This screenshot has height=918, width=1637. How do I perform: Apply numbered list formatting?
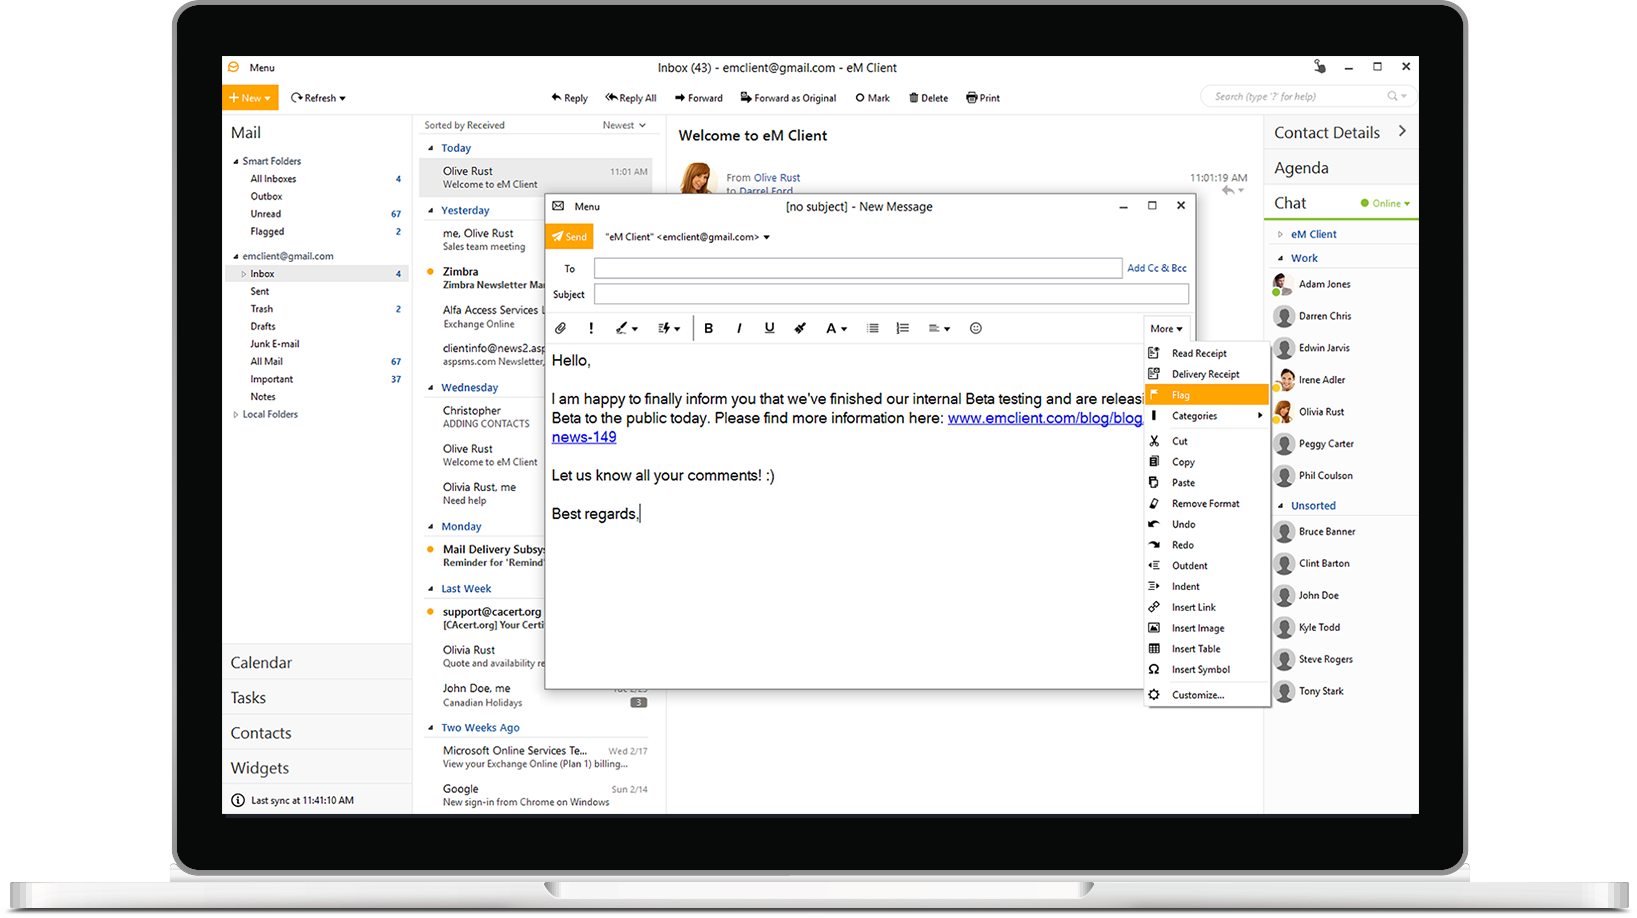coord(903,328)
